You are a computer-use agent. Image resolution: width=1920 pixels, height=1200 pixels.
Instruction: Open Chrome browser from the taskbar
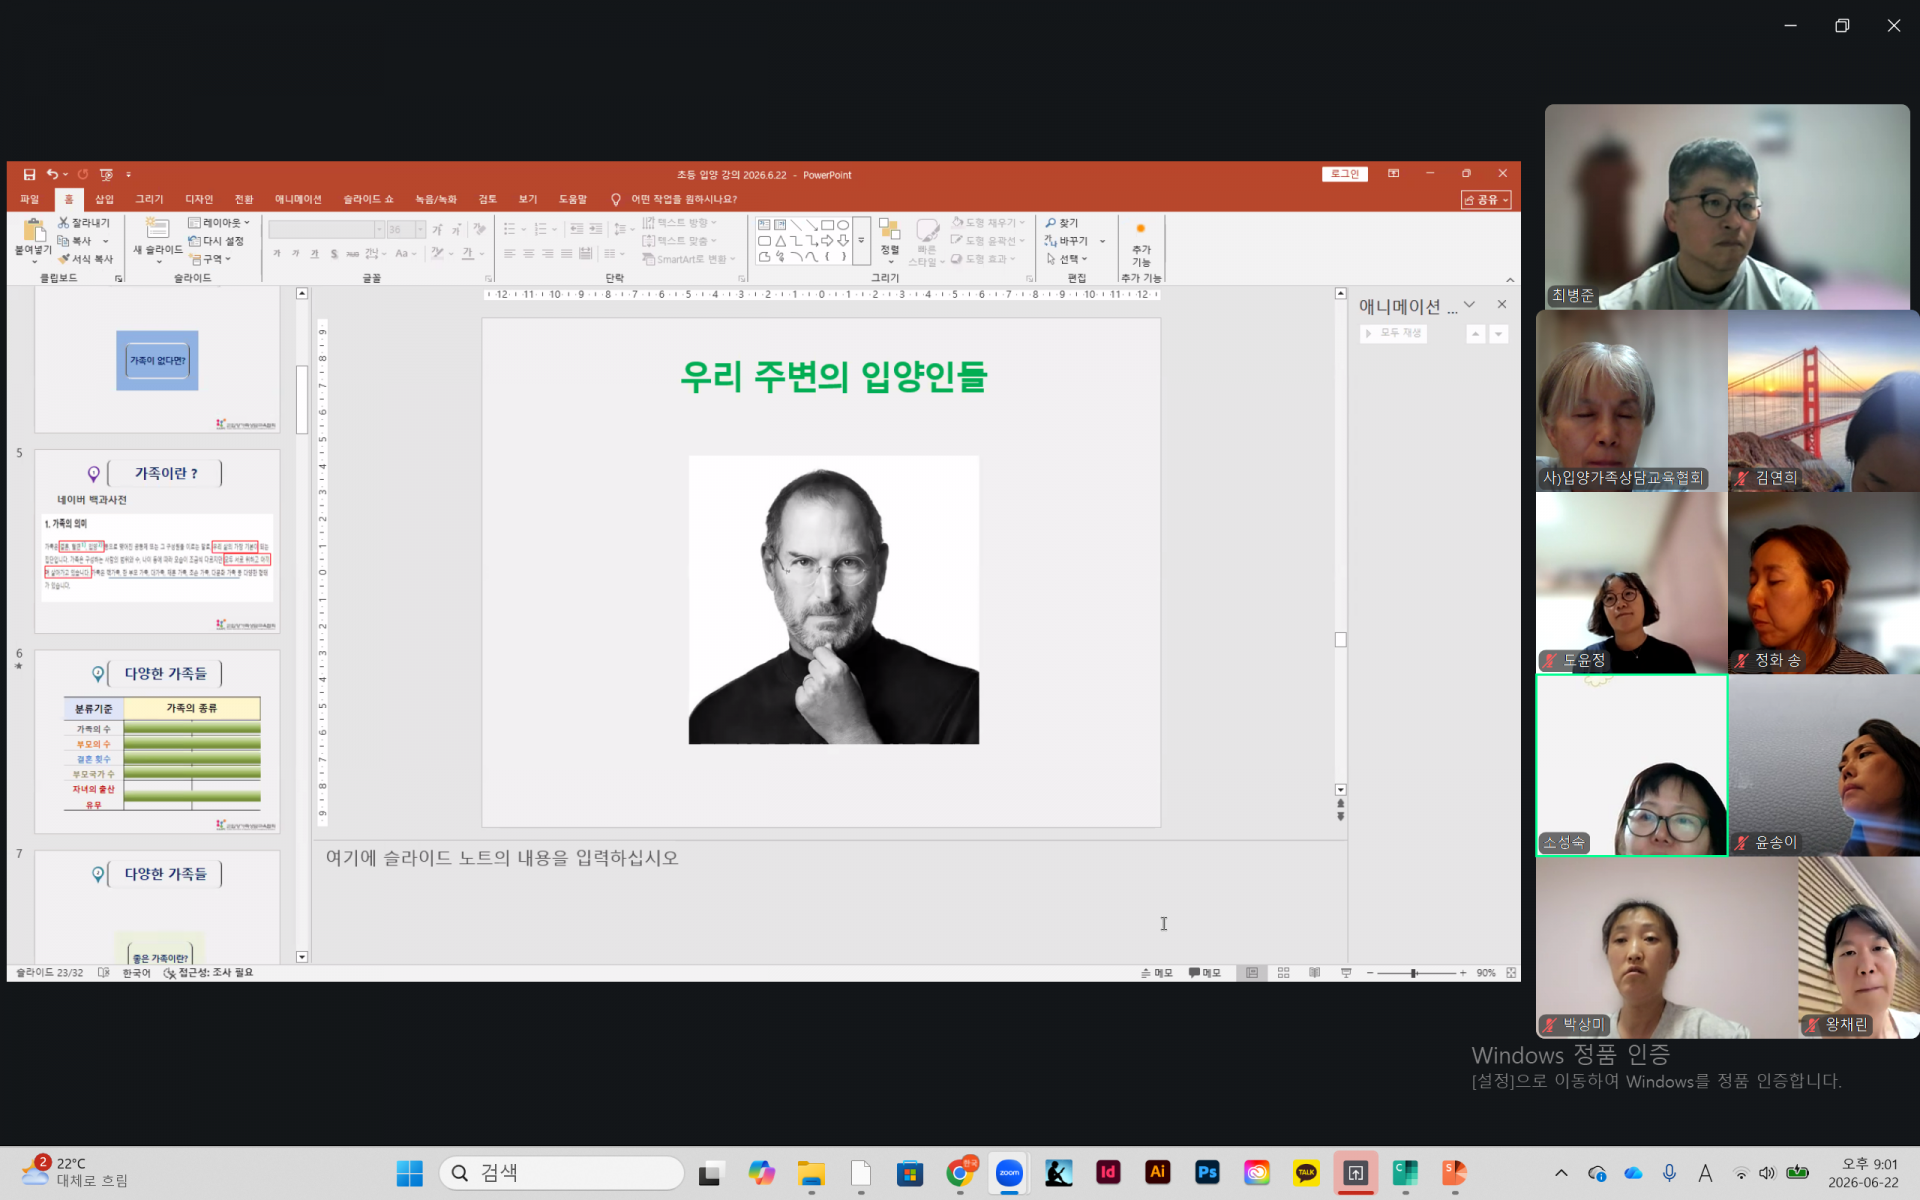click(x=960, y=1173)
